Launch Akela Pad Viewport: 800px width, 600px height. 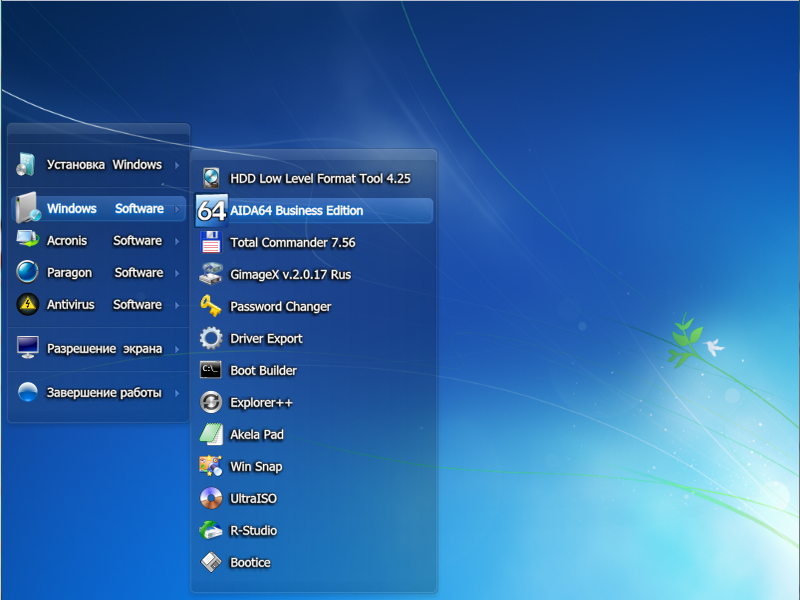314,434
